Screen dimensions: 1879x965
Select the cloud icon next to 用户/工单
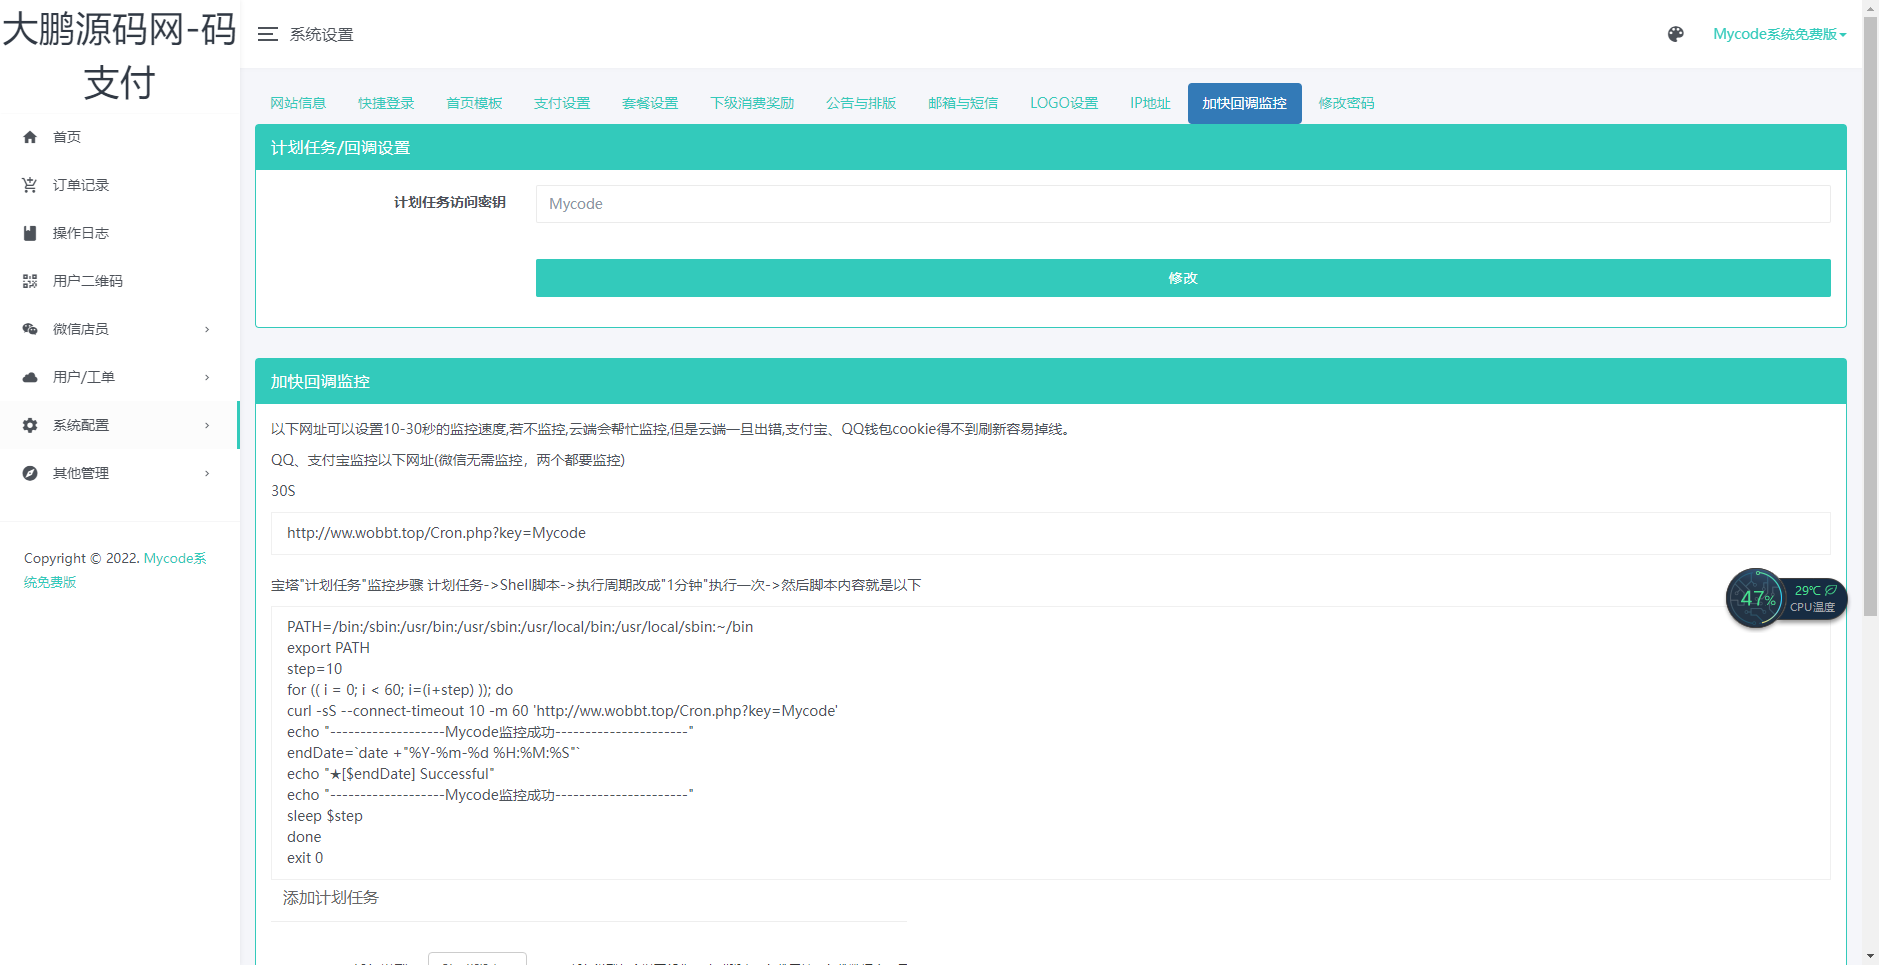coord(30,377)
